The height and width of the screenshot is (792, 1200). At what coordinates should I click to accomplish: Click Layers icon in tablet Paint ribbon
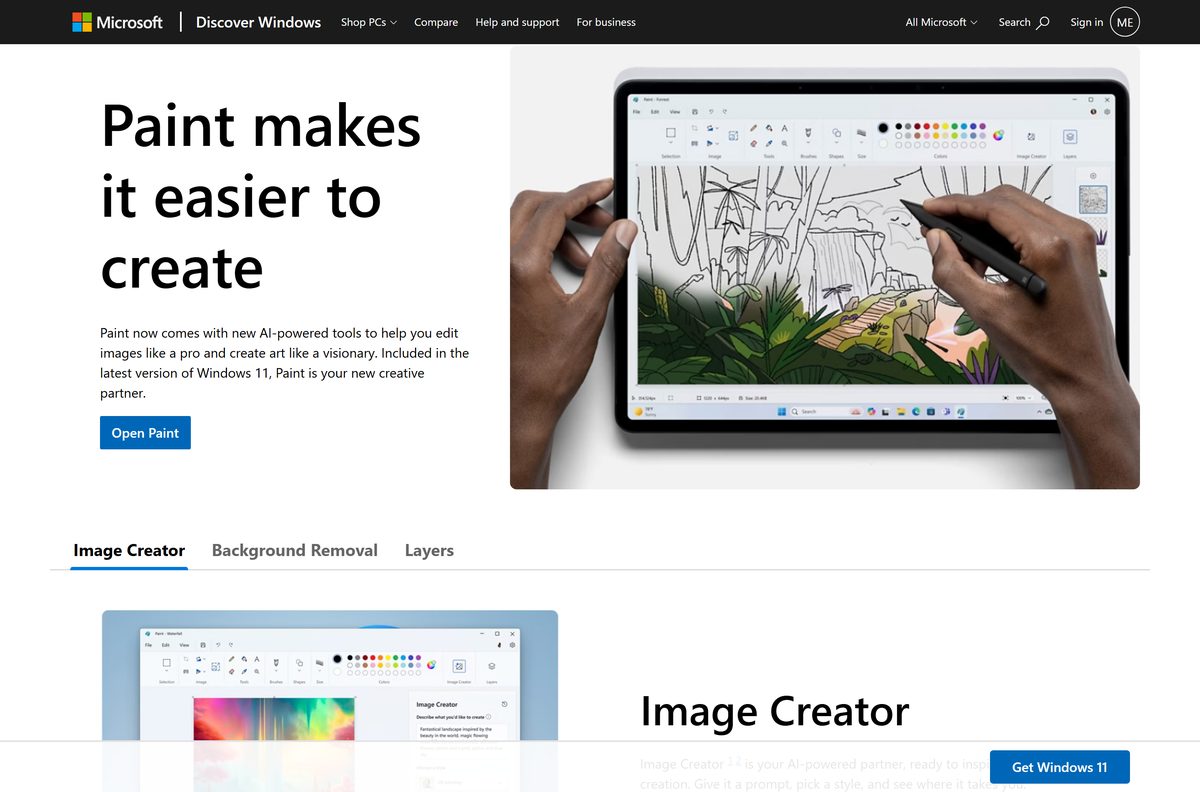(1070, 136)
